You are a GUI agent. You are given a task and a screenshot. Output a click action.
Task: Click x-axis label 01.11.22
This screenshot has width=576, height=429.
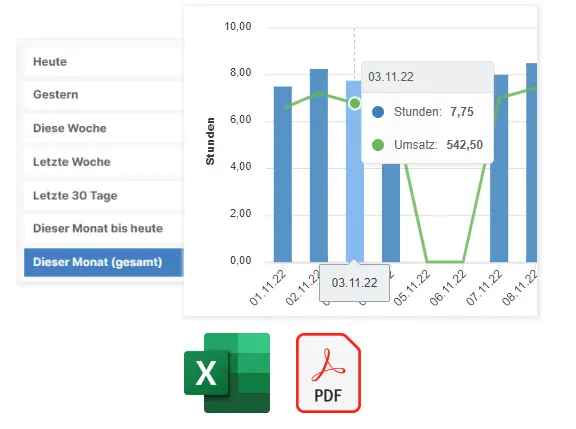(268, 288)
